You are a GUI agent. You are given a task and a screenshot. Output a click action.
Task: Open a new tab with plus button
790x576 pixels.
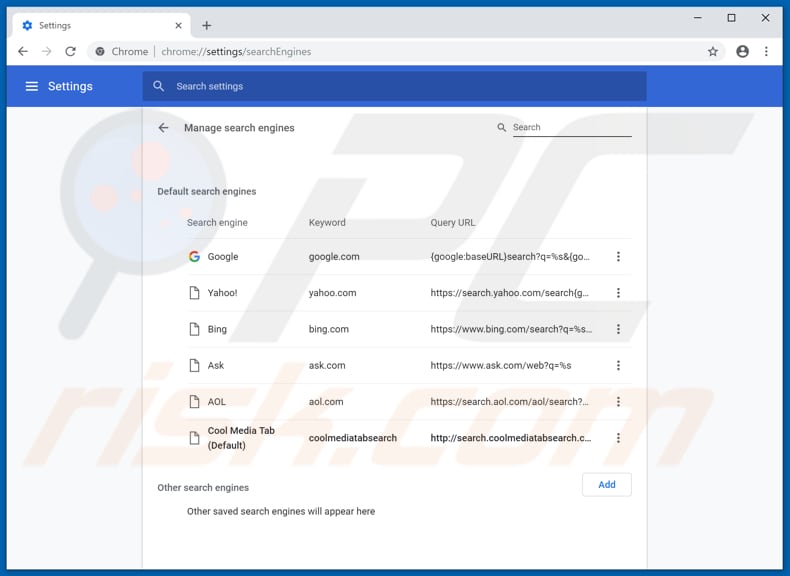(x=207, y=26)
